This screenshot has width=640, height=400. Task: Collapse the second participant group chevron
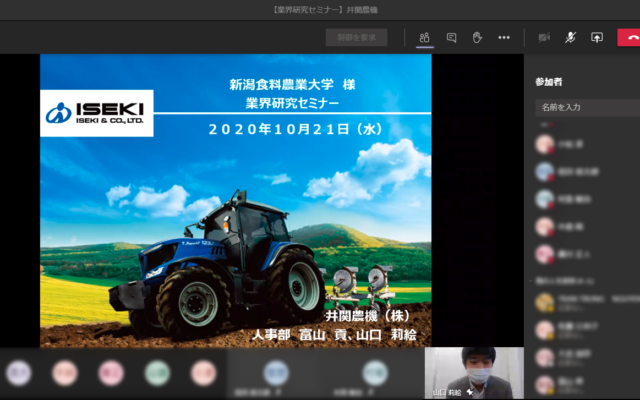[x=531, y=281]
